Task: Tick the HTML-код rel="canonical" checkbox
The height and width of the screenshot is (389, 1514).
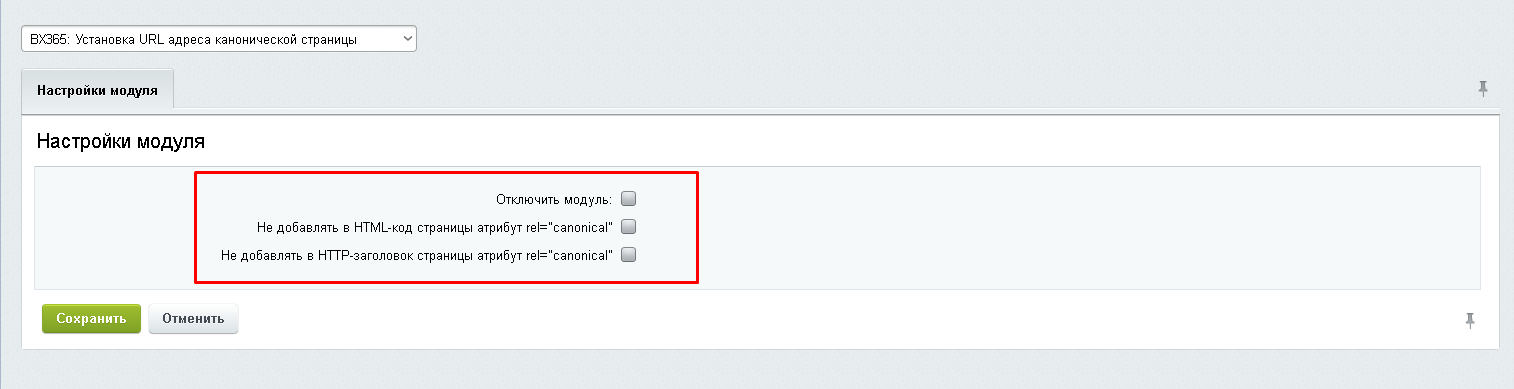Action: coord(629,227)
